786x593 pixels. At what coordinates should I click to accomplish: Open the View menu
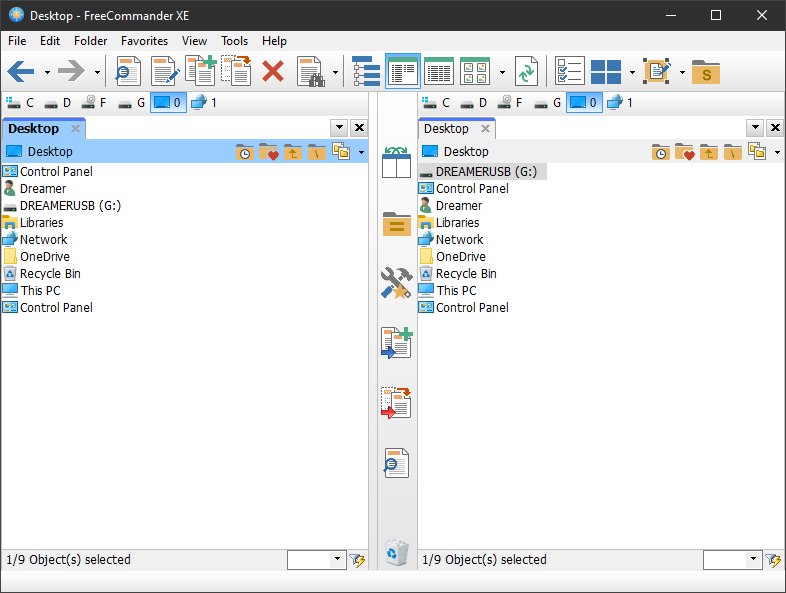[x=194, y=41]
